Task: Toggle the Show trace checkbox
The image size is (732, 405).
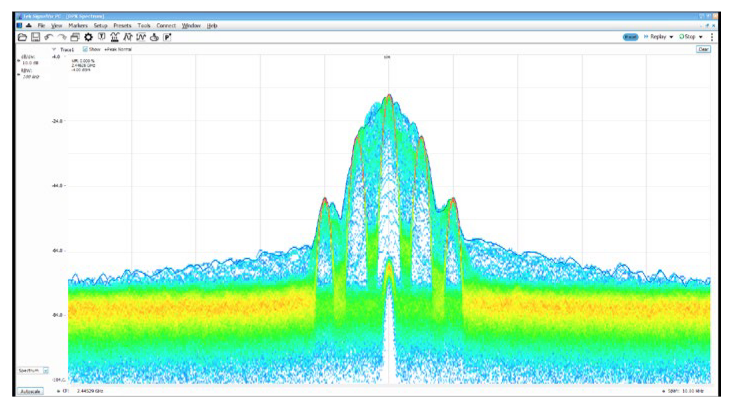Action: coord(85,49)
